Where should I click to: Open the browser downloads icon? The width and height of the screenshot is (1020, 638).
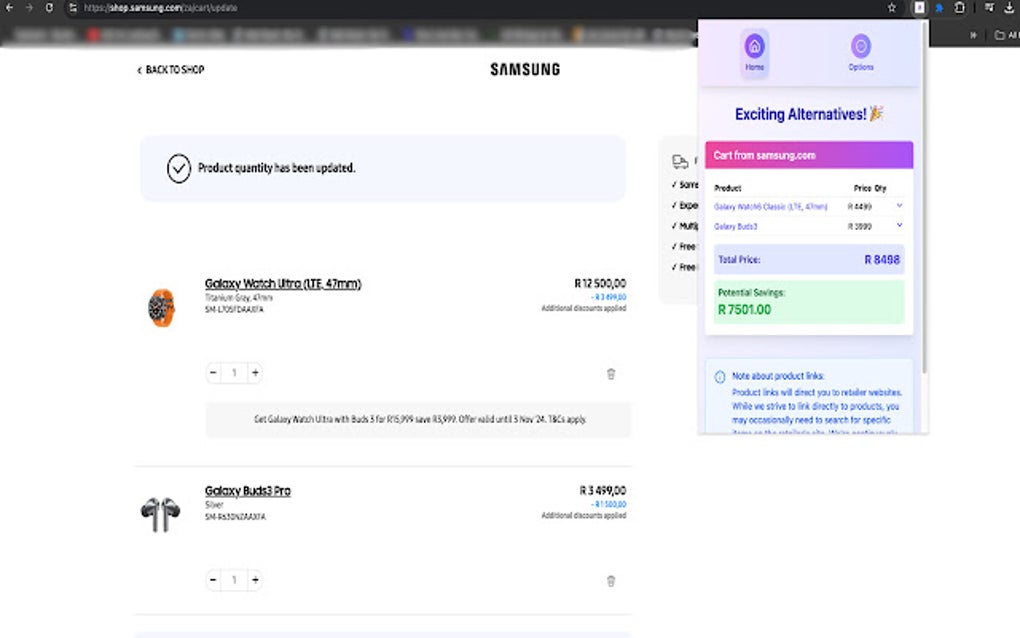pos(1008,8)
